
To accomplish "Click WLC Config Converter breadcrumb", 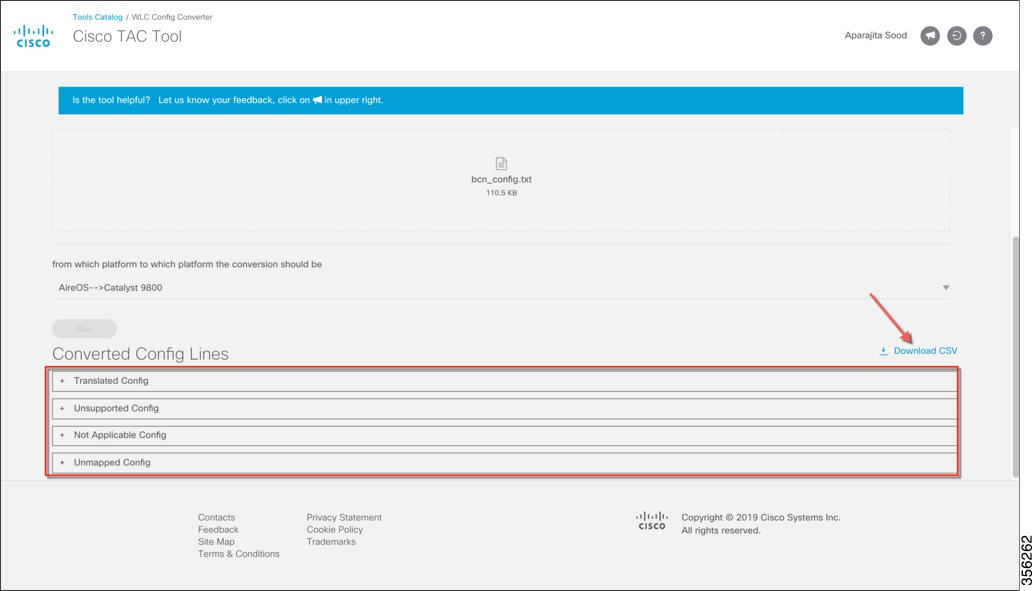I will pyautogui.click(x=172, y=17).
